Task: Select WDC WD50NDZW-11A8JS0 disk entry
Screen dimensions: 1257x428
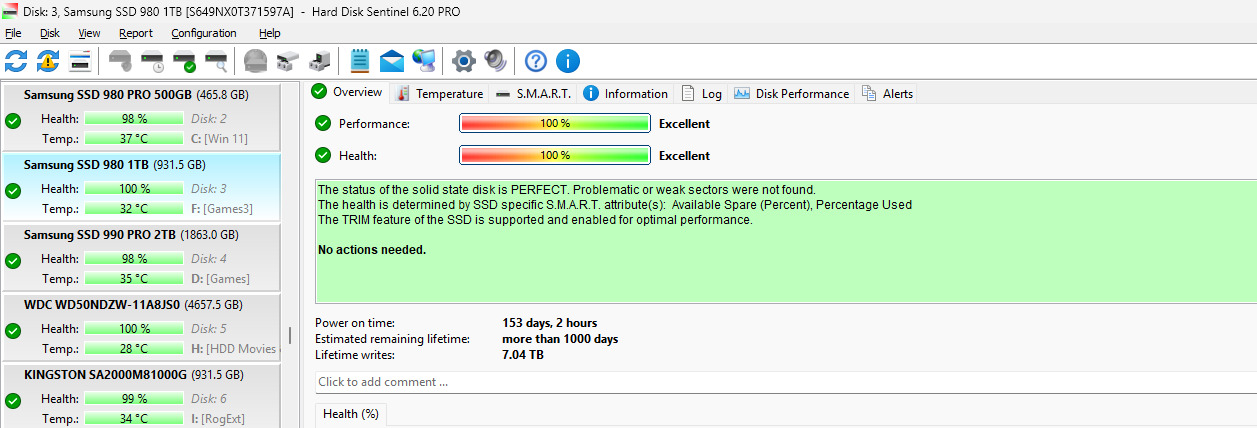Action: 140,328
